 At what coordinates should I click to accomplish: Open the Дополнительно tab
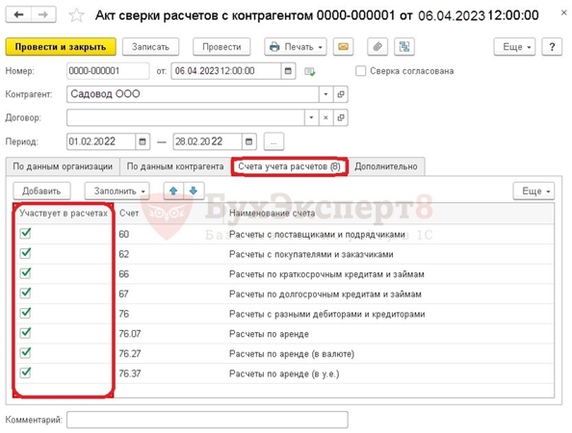386,167
